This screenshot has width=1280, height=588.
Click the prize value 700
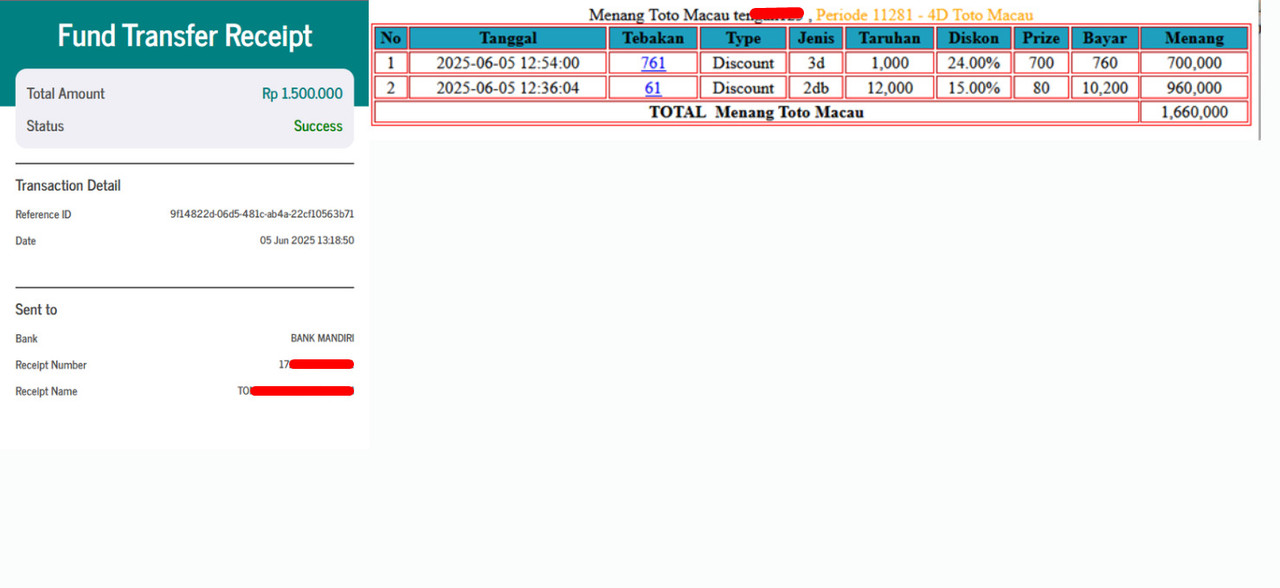1041,63
